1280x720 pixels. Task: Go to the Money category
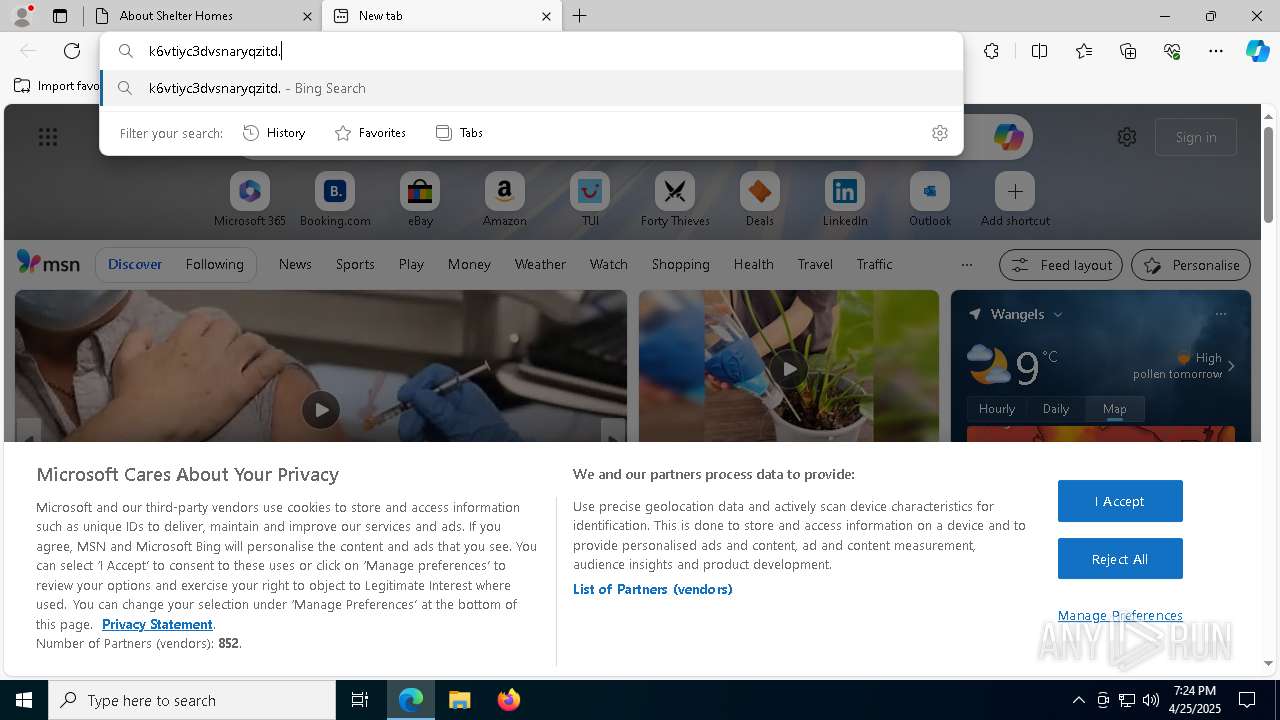(x=469, y=265)
